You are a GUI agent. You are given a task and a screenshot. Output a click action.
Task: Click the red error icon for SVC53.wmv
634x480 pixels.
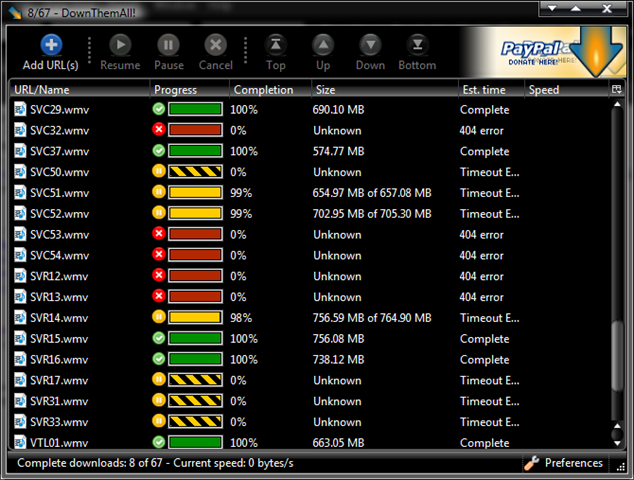coord(159,234)
